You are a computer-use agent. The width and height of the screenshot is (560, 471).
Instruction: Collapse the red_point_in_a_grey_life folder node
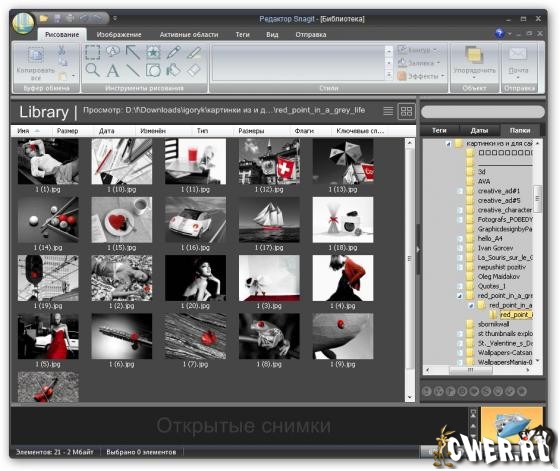460,296
